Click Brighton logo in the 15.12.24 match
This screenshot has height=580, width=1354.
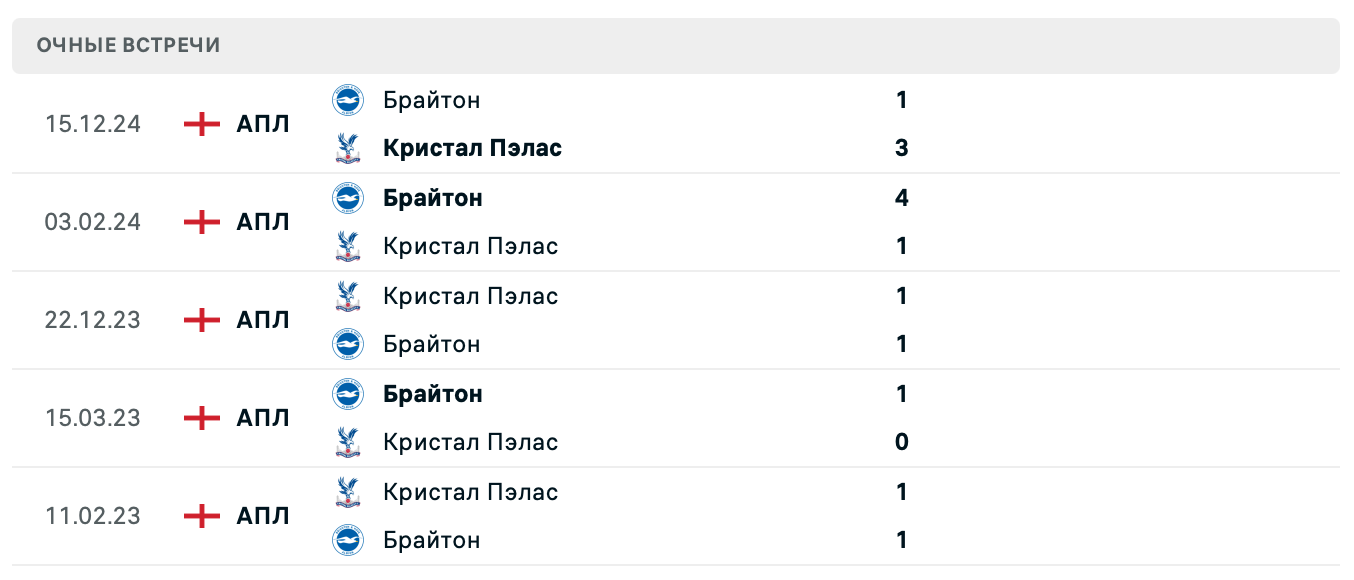[347, 100]
